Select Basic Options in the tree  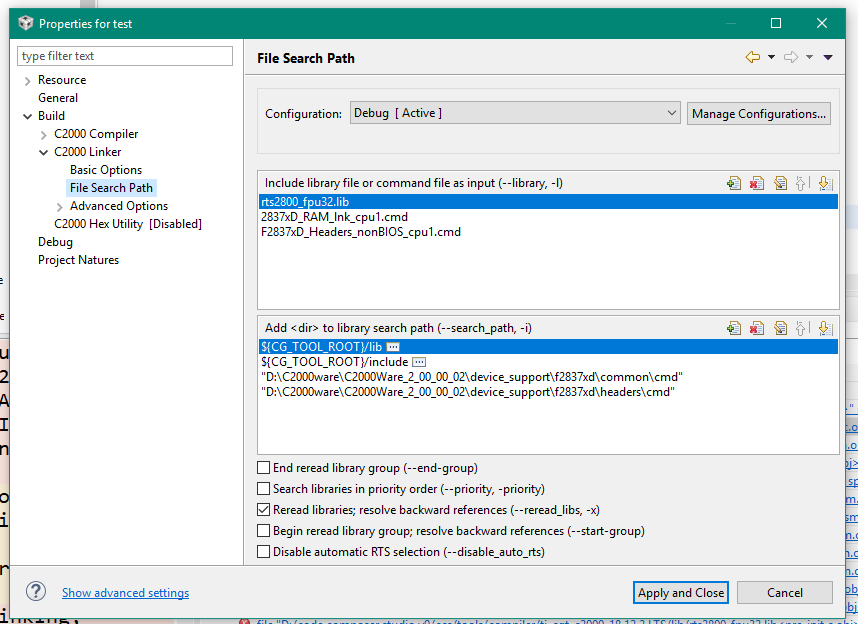point(106,170)
